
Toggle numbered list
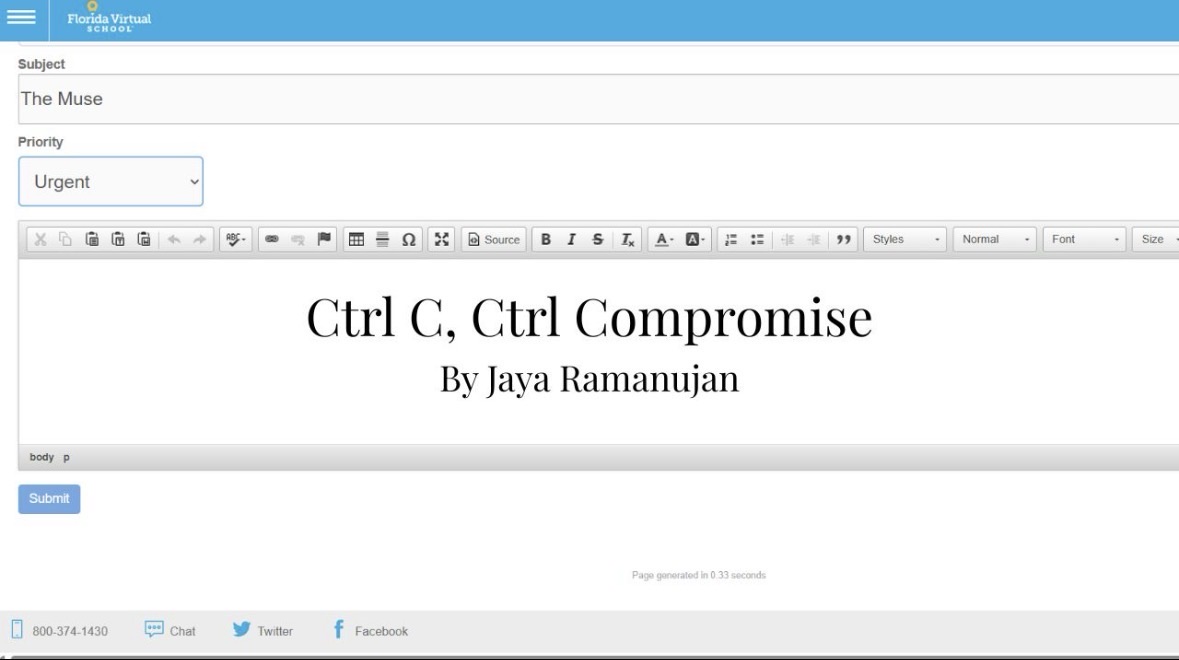pos(731,239)
